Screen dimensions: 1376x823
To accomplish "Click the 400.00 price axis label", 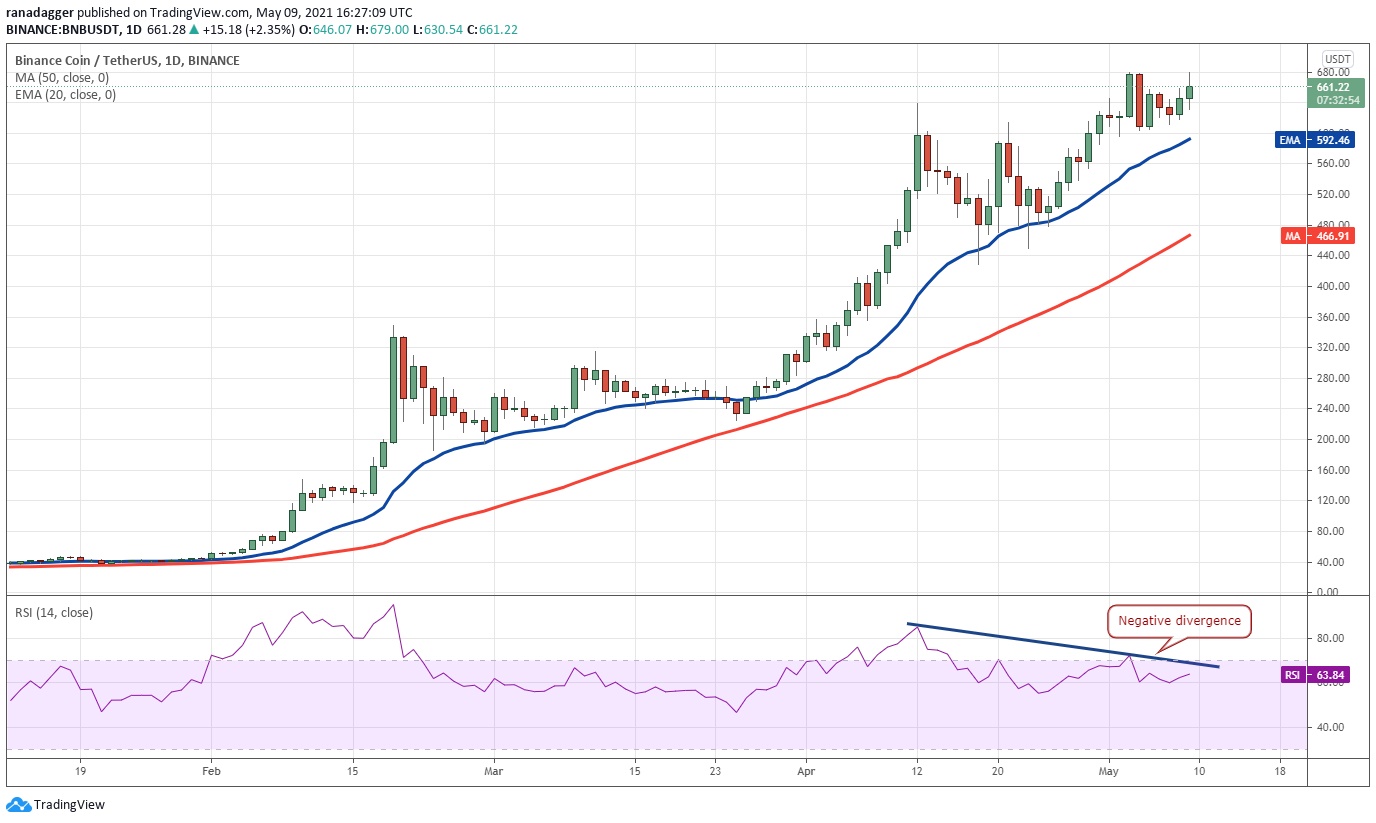I will 1333,286.
